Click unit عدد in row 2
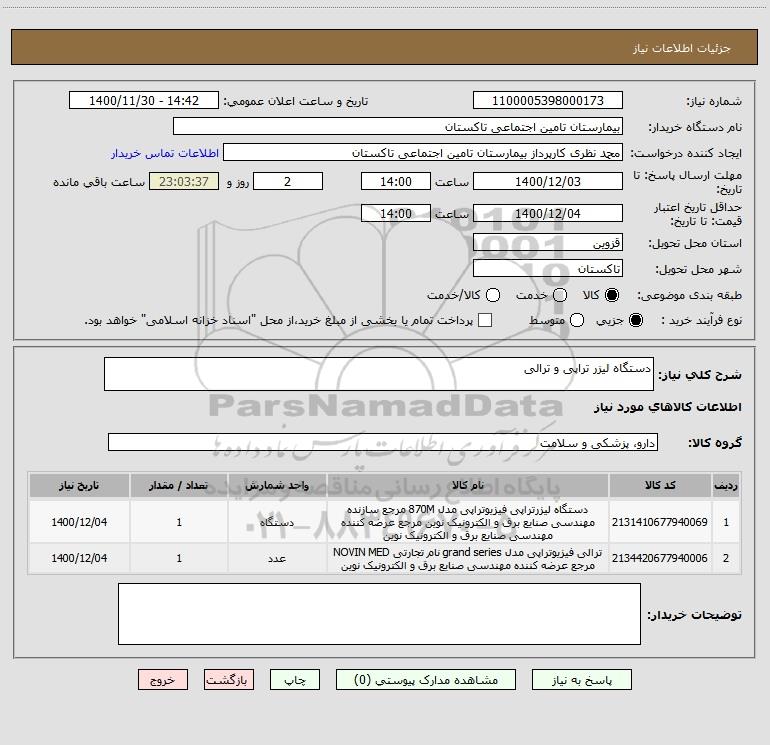The image size is (770, 745). coord(277,558)
